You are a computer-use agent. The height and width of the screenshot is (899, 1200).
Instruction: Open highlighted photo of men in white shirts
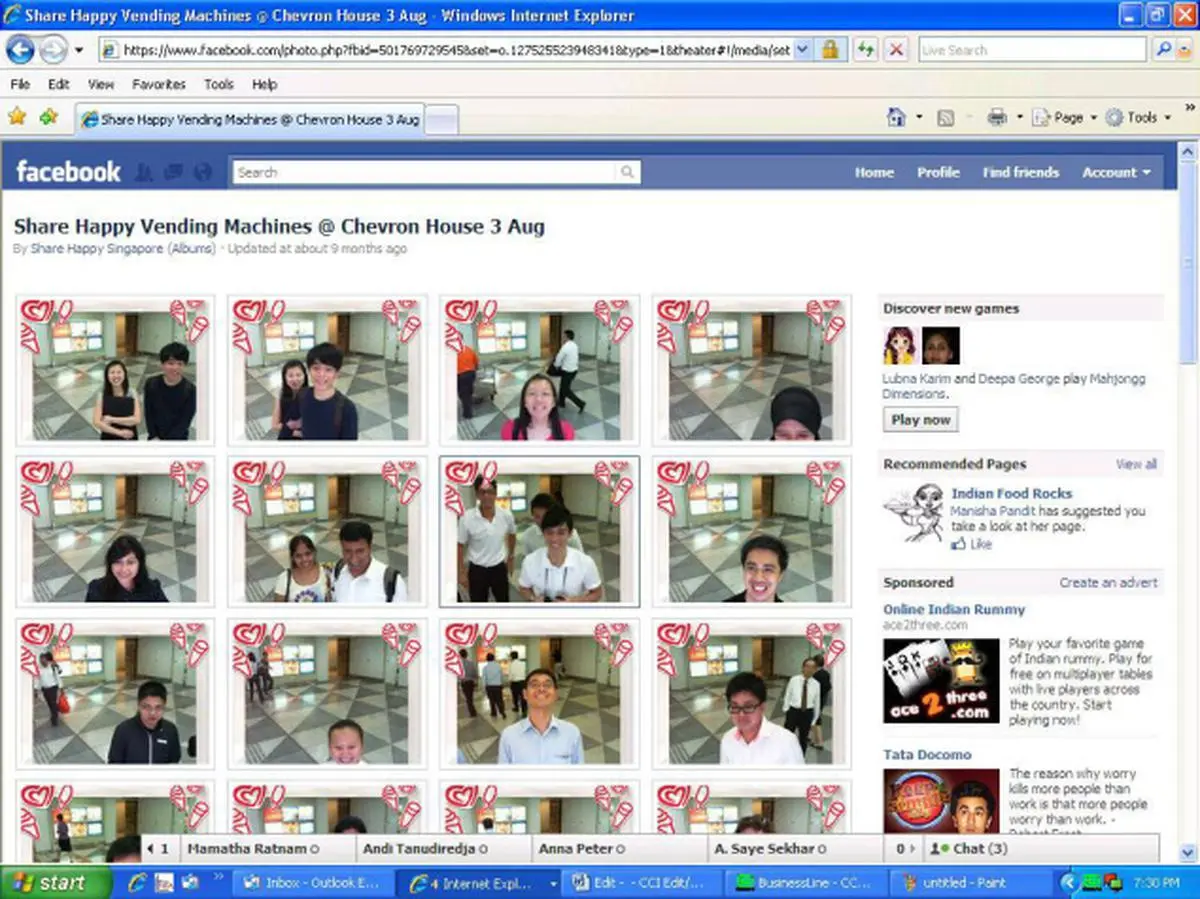(540, 531)
